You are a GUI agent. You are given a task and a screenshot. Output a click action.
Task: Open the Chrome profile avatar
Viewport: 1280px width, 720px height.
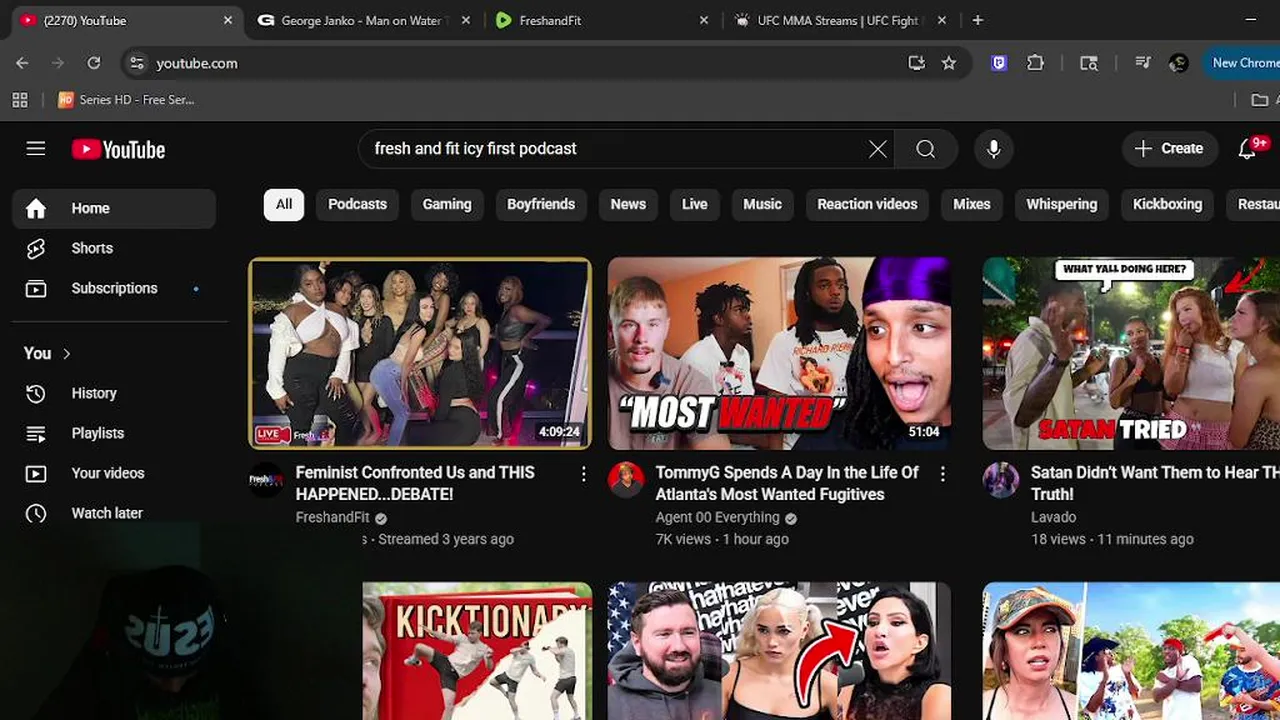[x=1179, y=63]
